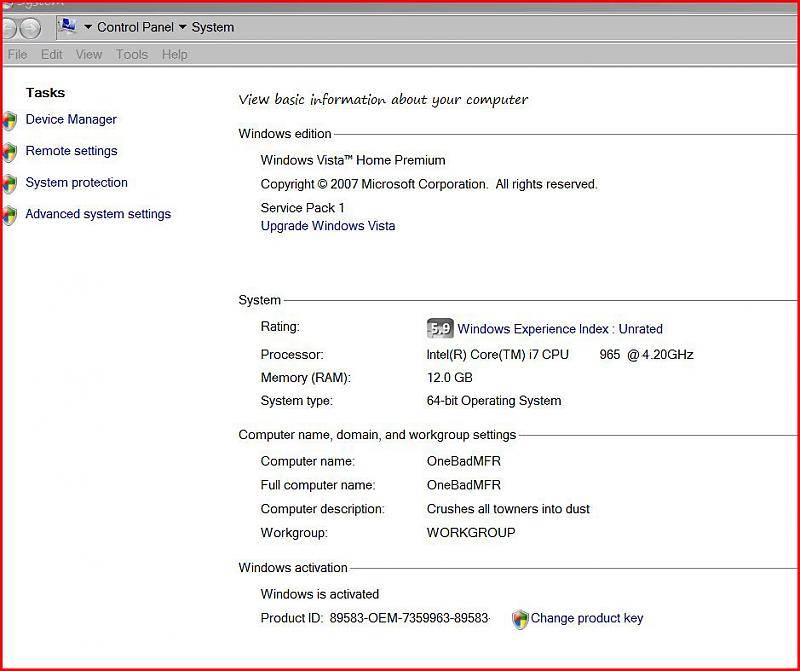
Task: Click the Windows edition section heading
Action: (x=285, y=134)
